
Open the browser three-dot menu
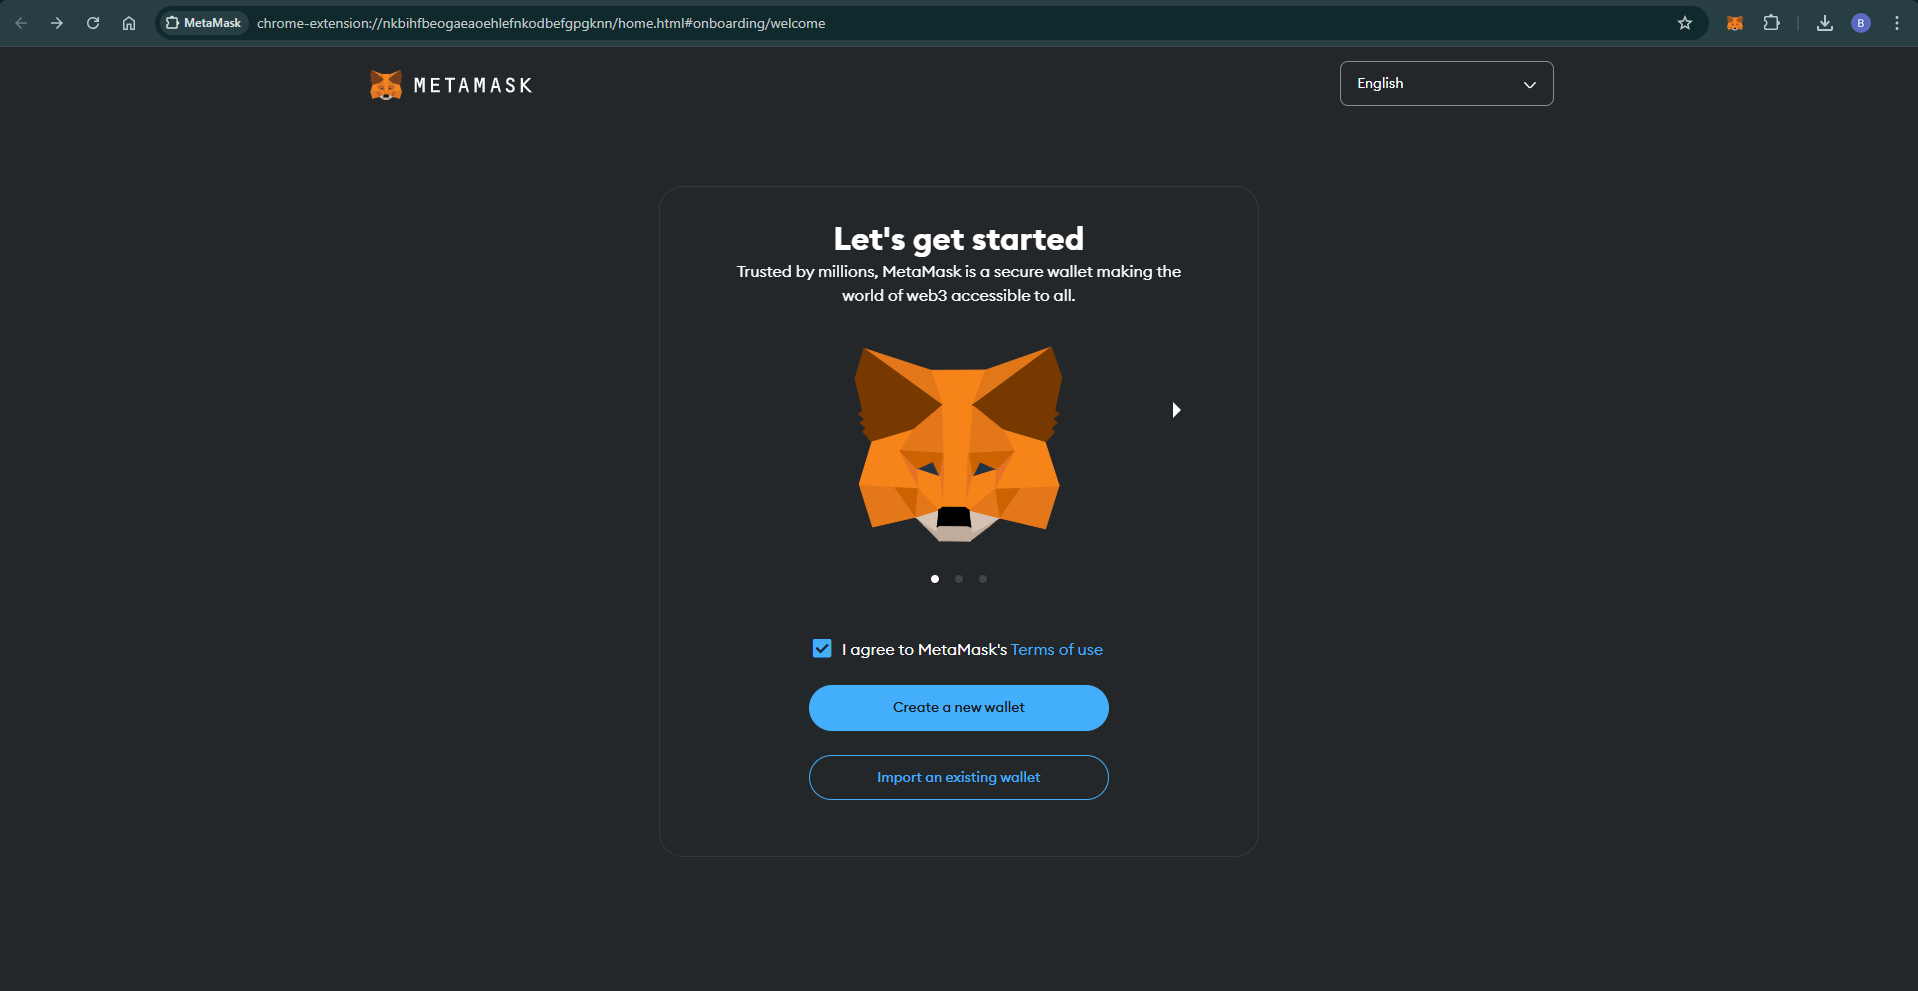1897,23
